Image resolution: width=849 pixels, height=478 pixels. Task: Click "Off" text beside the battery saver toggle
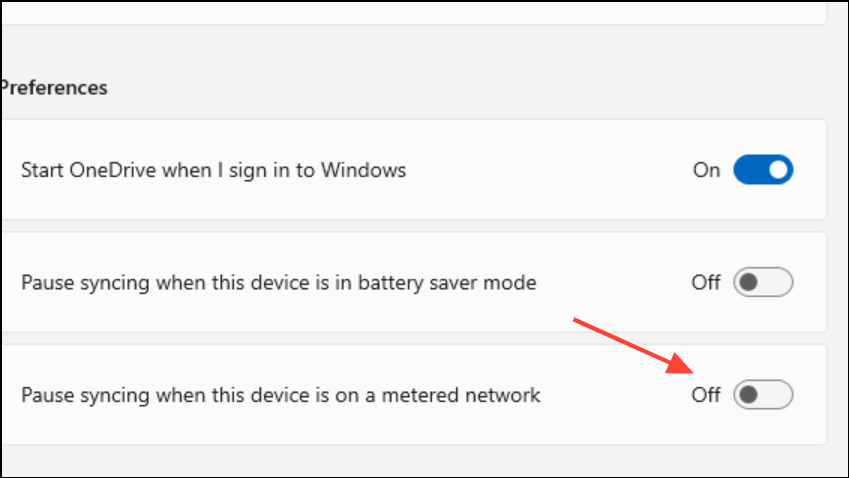(705, 283)
